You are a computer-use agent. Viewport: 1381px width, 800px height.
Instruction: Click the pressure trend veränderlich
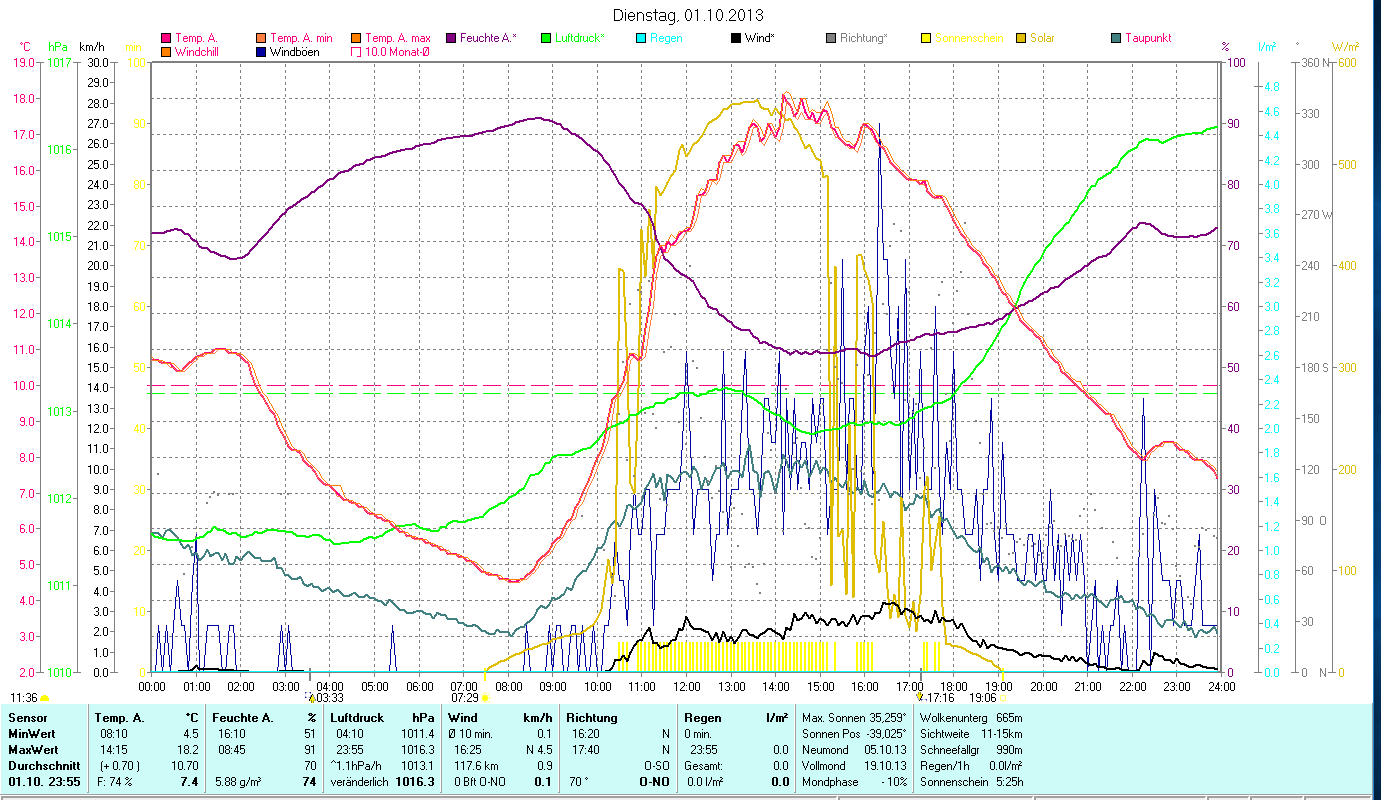point(360,781)
